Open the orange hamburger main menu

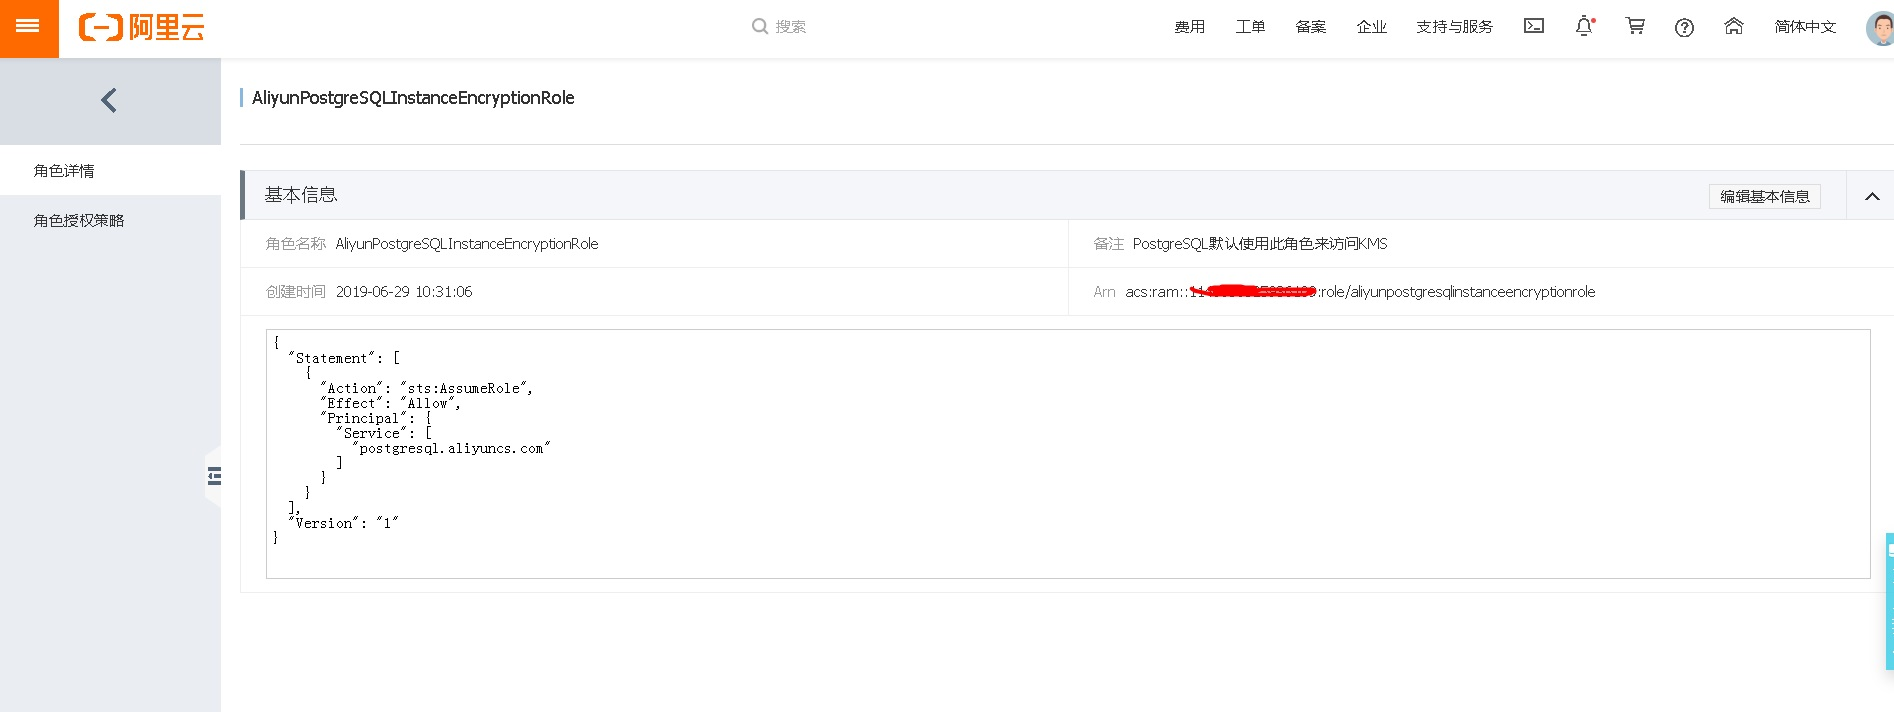28,27
